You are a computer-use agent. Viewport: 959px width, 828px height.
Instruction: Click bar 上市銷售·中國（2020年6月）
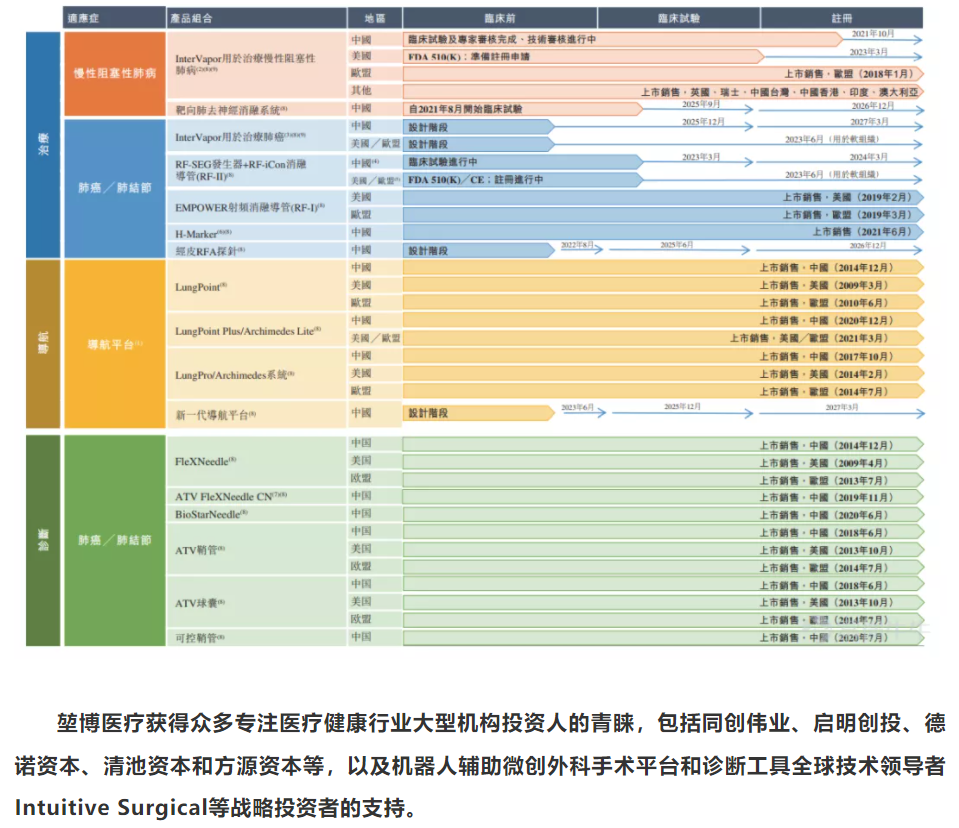coord(663,515)
